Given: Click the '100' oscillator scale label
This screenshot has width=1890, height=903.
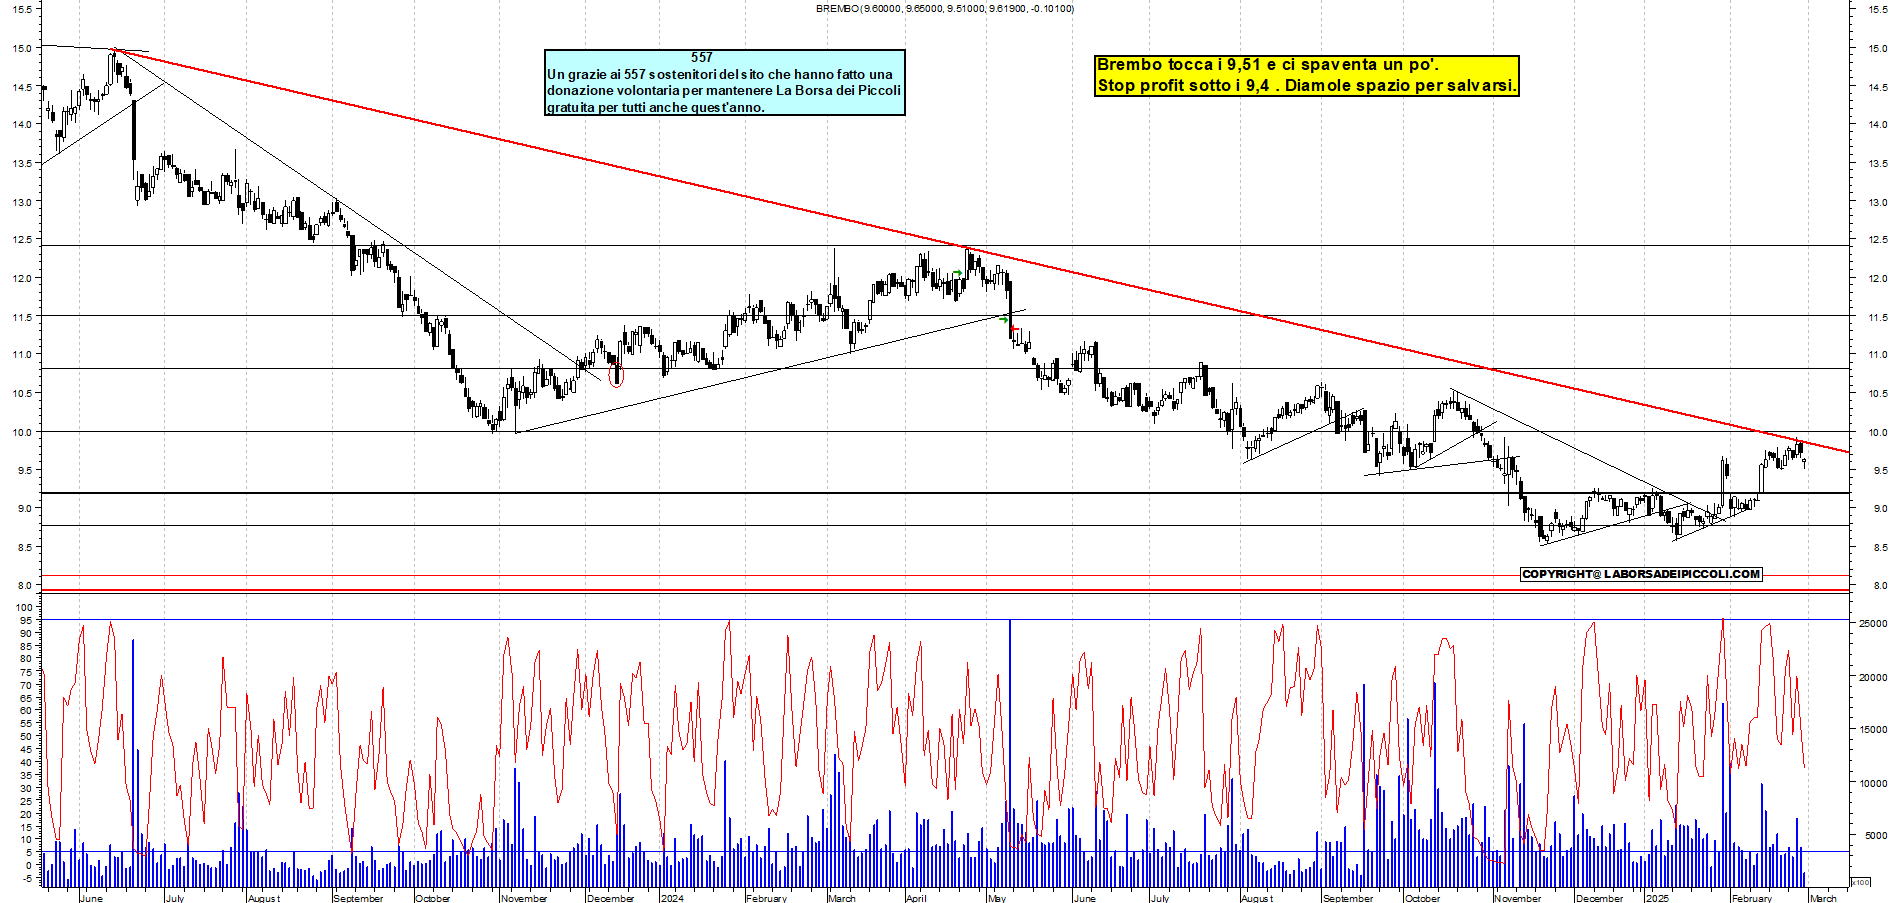Looking at the screenshot, I should click(25, 607).
